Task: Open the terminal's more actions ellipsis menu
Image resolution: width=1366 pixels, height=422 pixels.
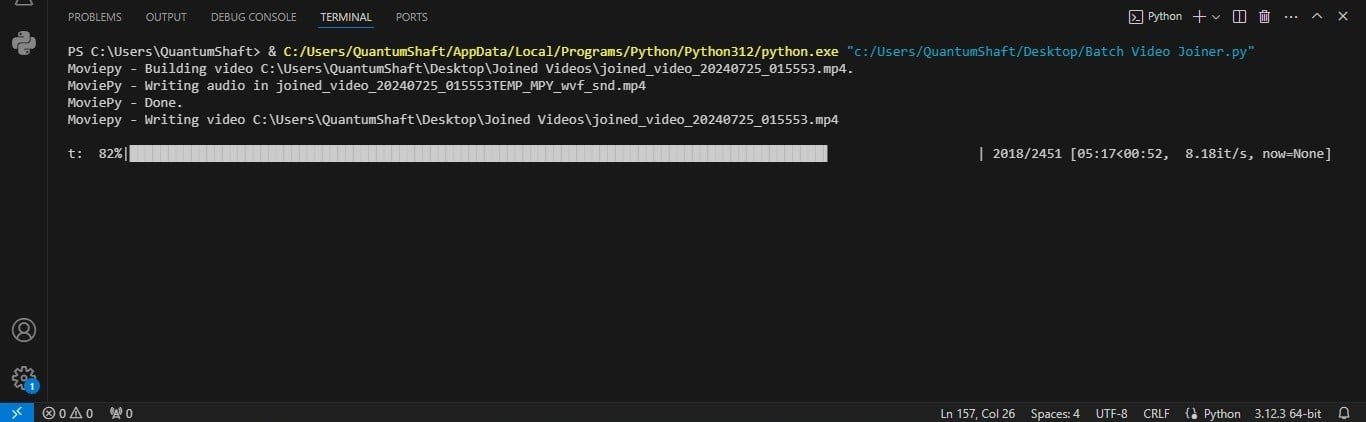Action: point(1290,17)
